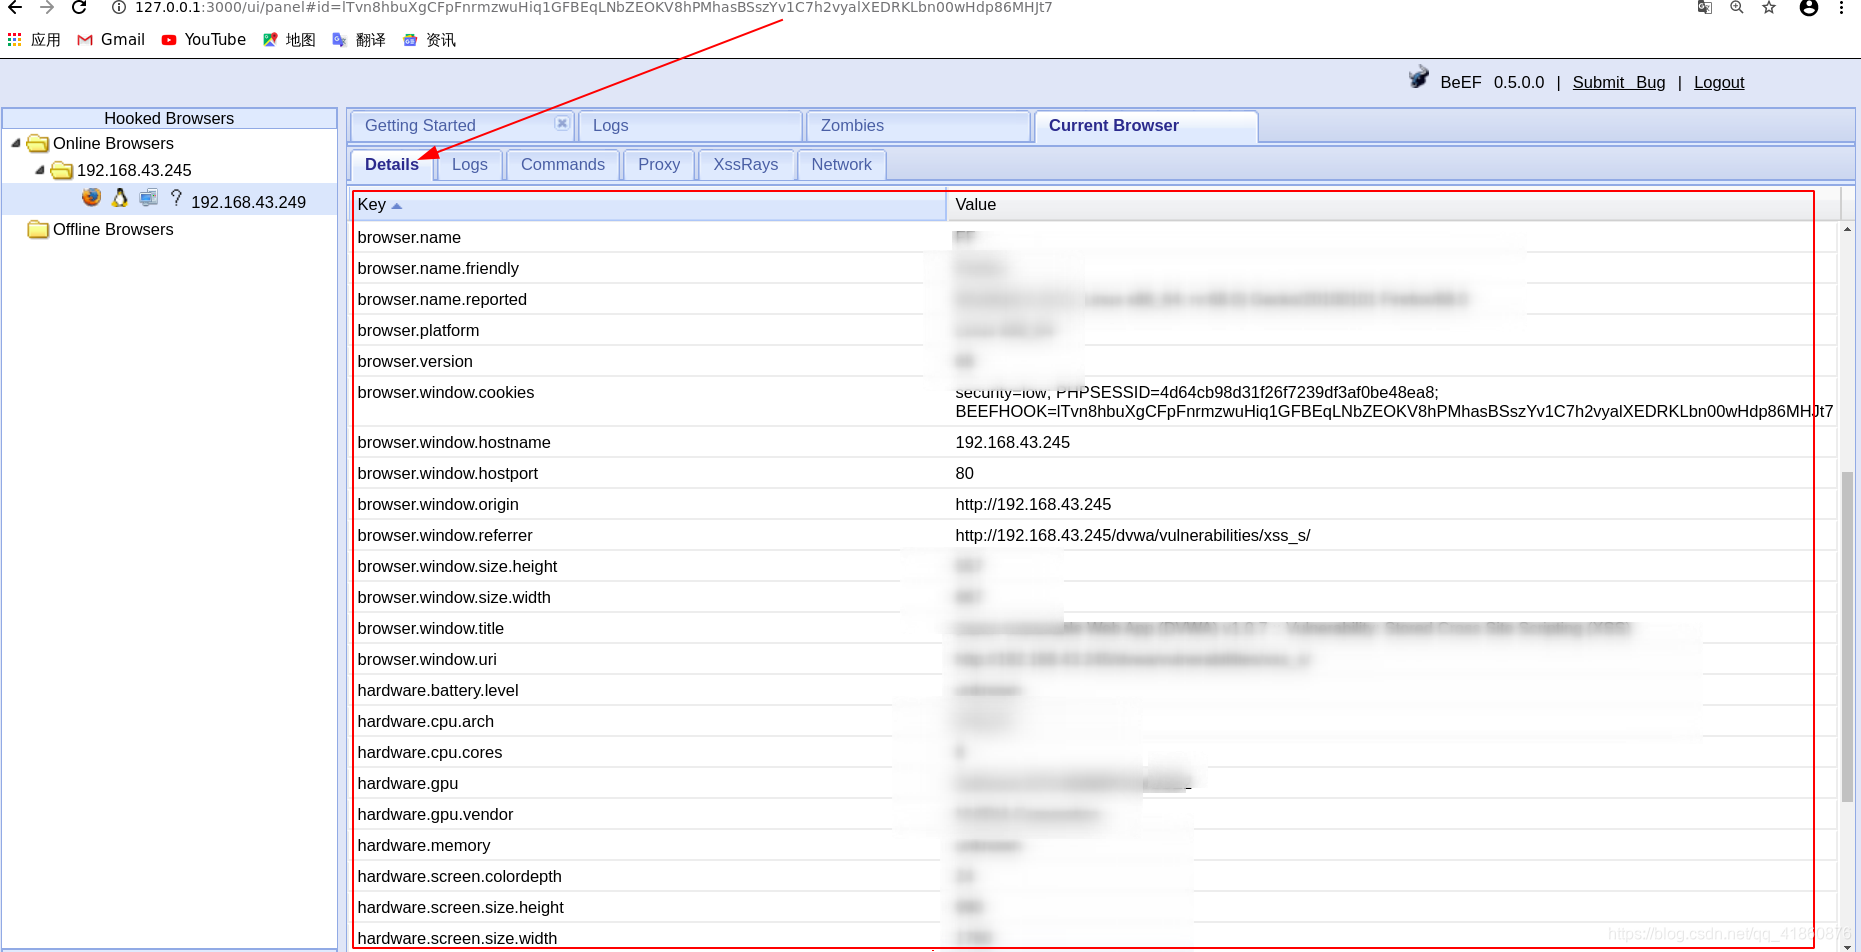Click the Submit Bug link
This screenshot has height=952, width=1861.
[1619, 82]
